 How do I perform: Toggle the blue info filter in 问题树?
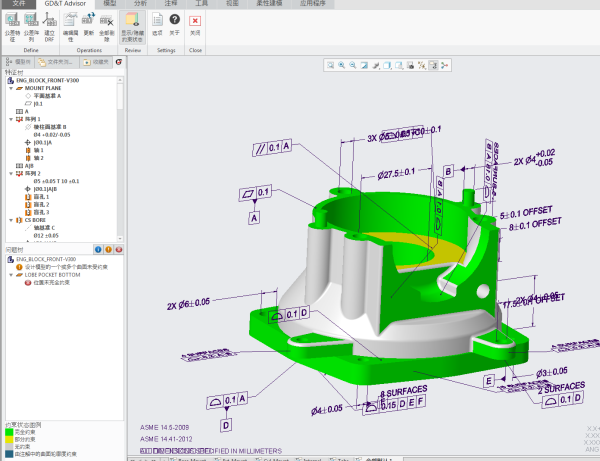(96, 249)
